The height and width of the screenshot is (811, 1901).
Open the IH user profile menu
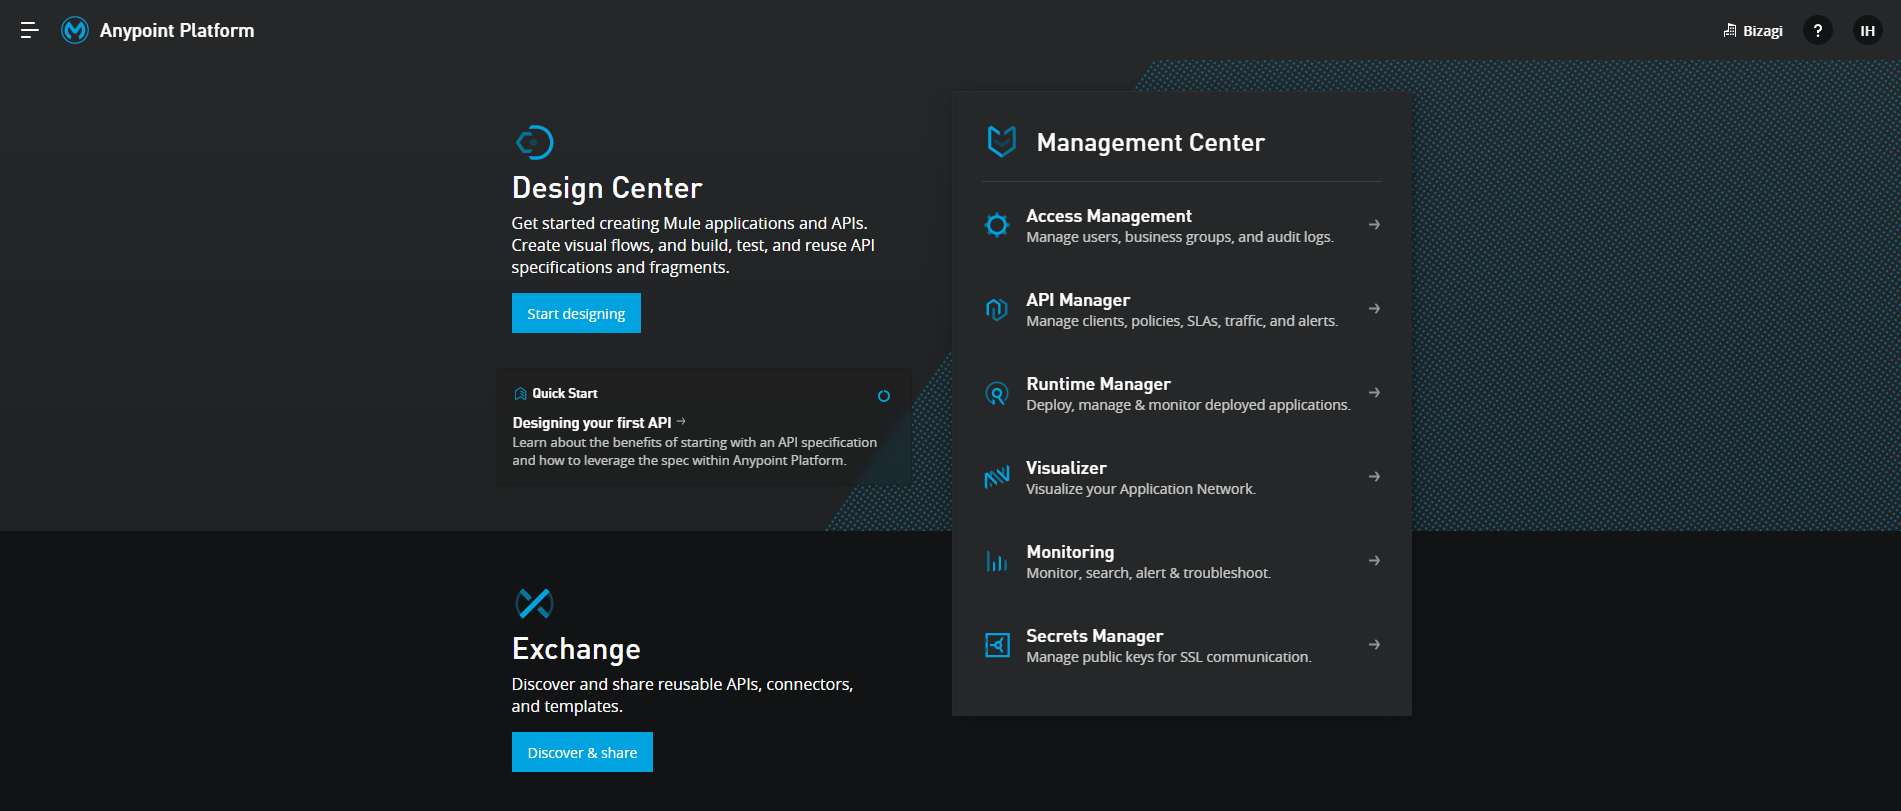(1868, 31)
